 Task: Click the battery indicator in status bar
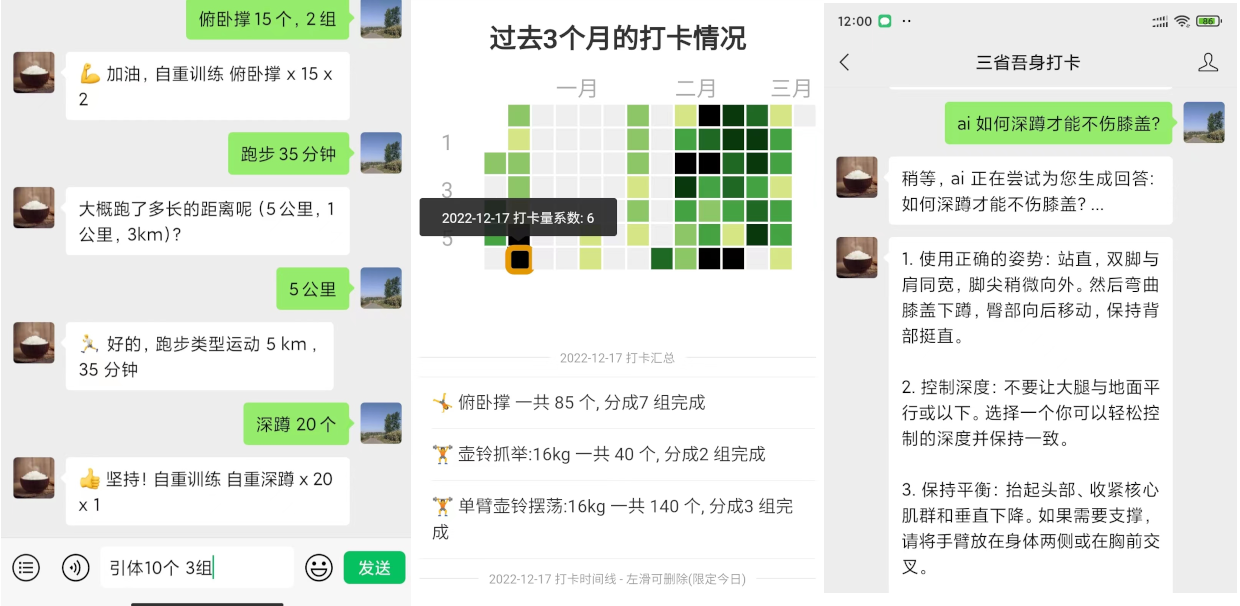click(1209, 21)
